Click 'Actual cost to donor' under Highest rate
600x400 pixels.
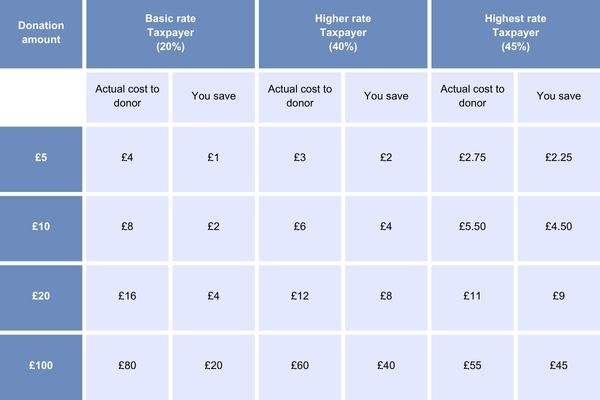[473, 97]
